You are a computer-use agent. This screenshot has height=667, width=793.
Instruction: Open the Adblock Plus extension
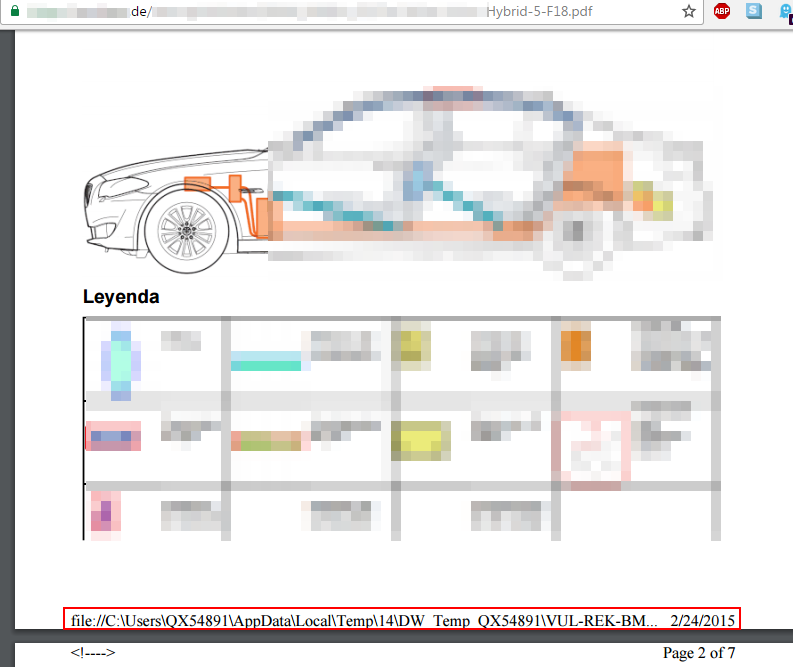pyautogui.click(x=722, y=11)
